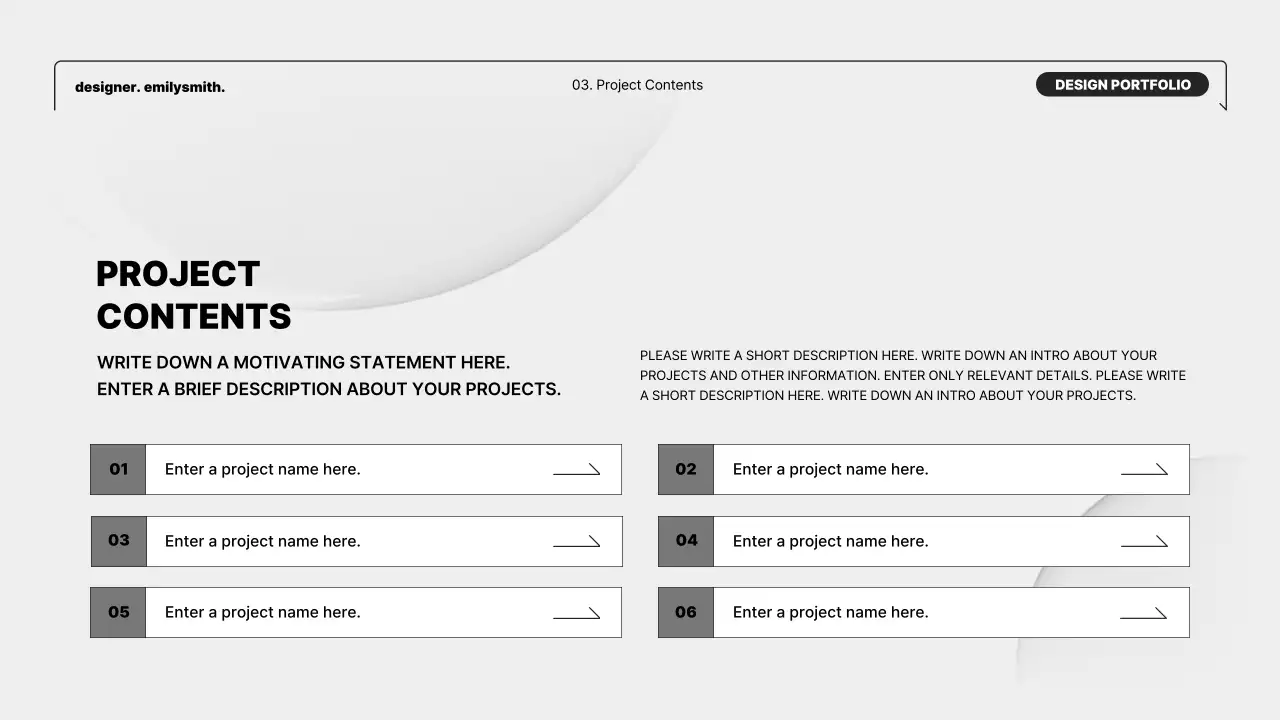
Task: Select the 03. Project Contents header label
Action: pyautogui.click(x=637, y=85)
